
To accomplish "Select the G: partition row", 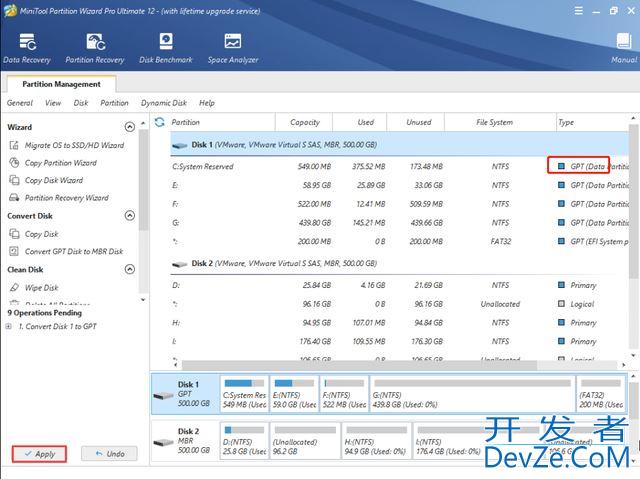I will coord(400,223).
